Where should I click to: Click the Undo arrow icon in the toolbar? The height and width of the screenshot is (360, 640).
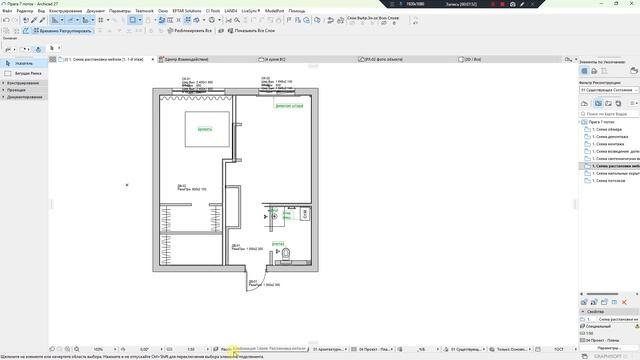pyautogui.click(x=6, y=20)
